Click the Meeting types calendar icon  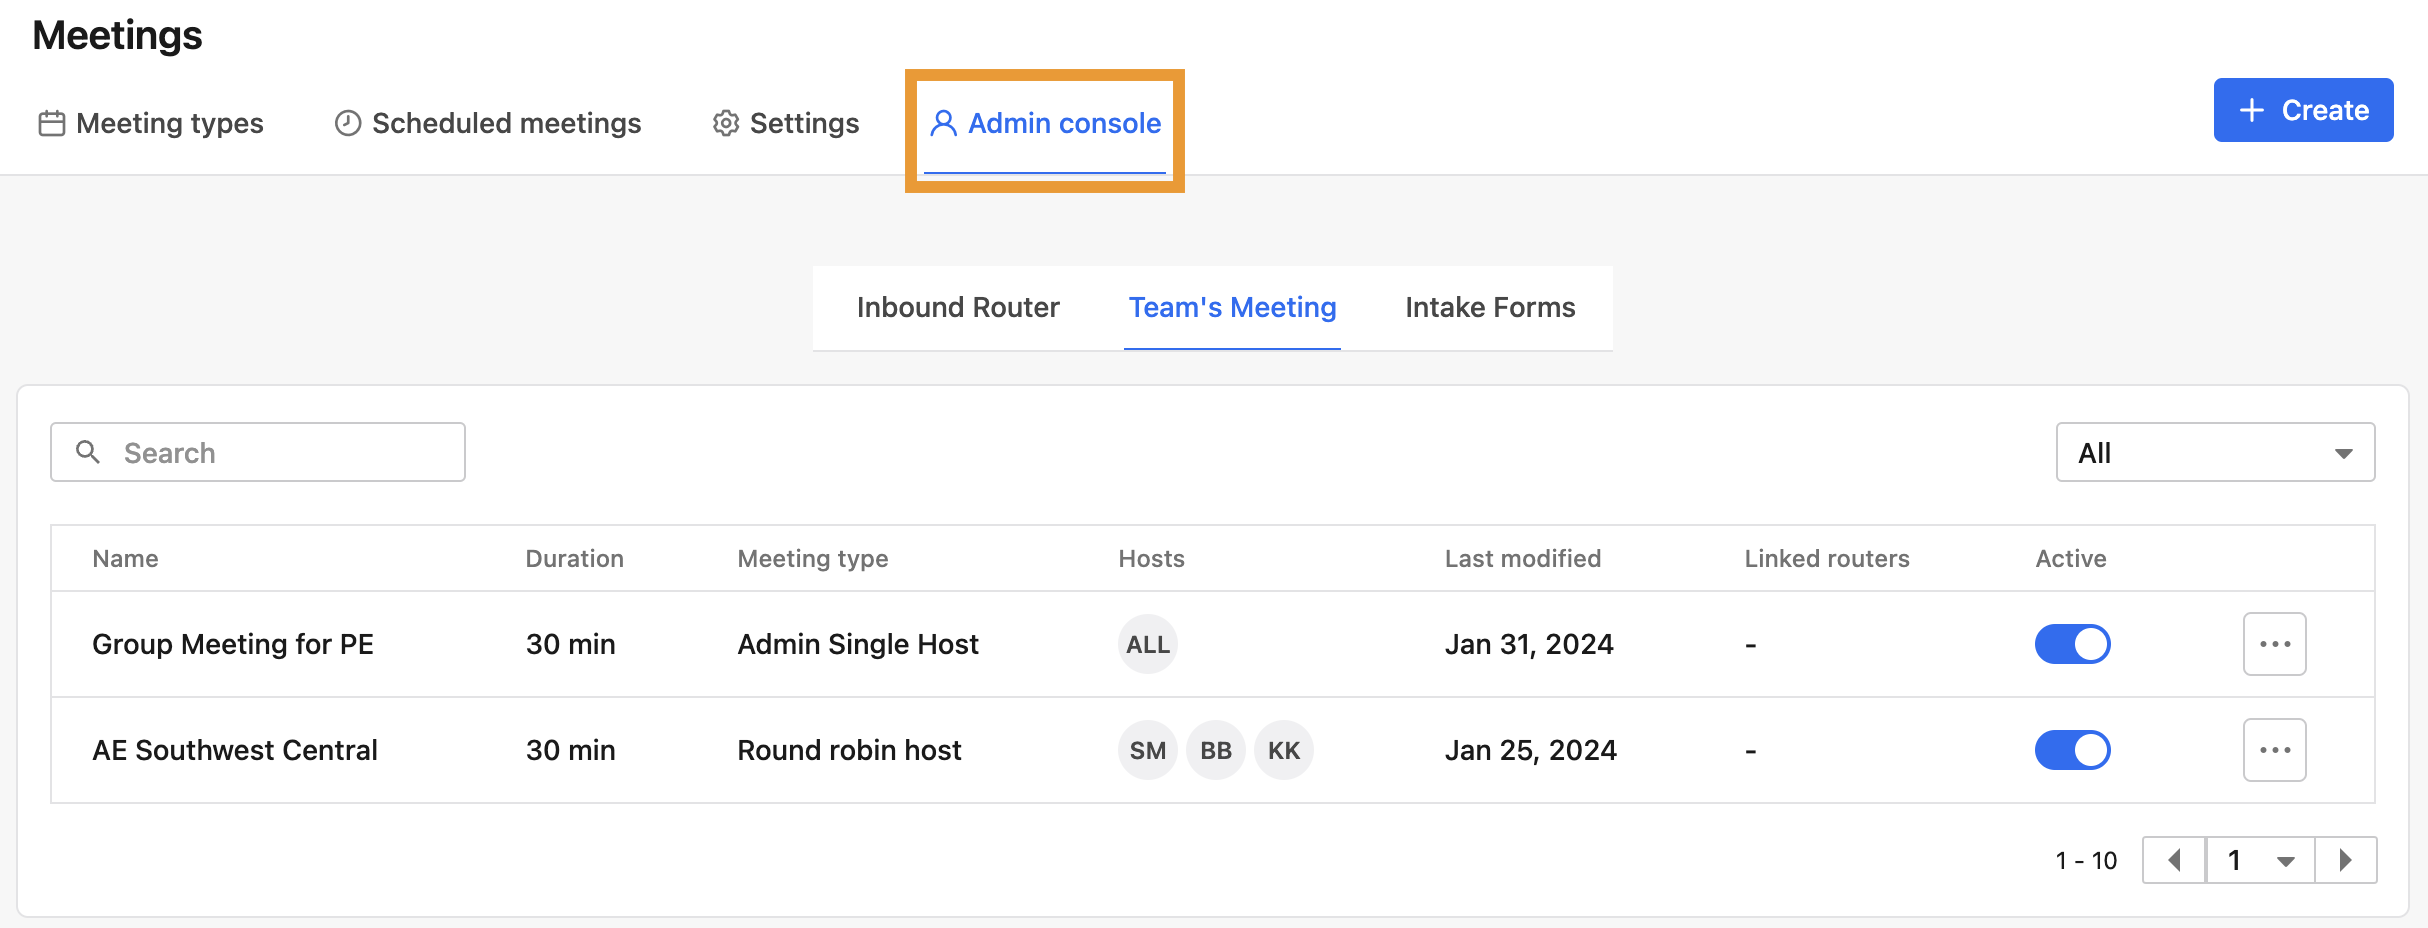click(52, 122)
